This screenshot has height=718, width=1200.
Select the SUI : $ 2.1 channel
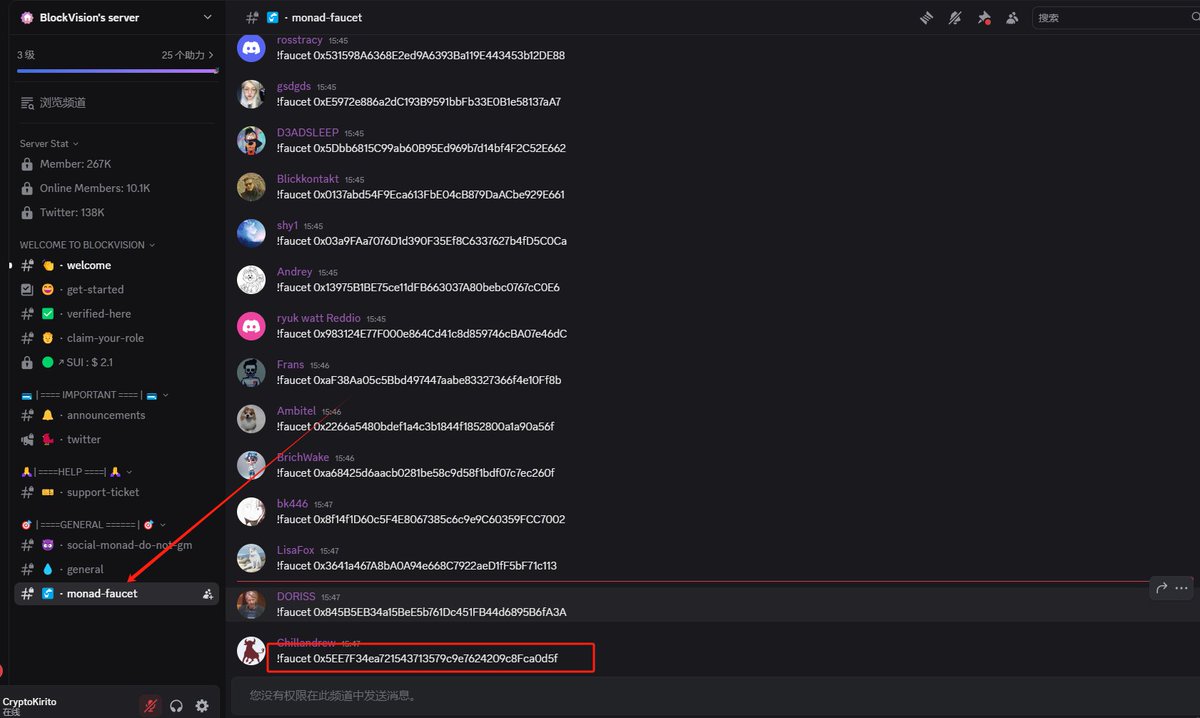[115, 362]
